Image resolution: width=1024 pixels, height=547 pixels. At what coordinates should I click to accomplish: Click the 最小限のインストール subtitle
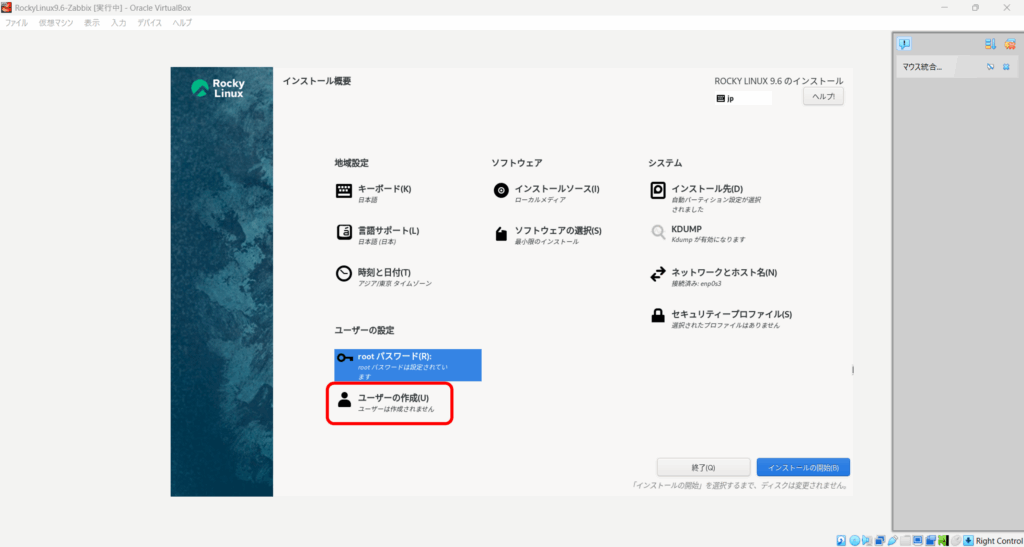[x=547, y=242]
